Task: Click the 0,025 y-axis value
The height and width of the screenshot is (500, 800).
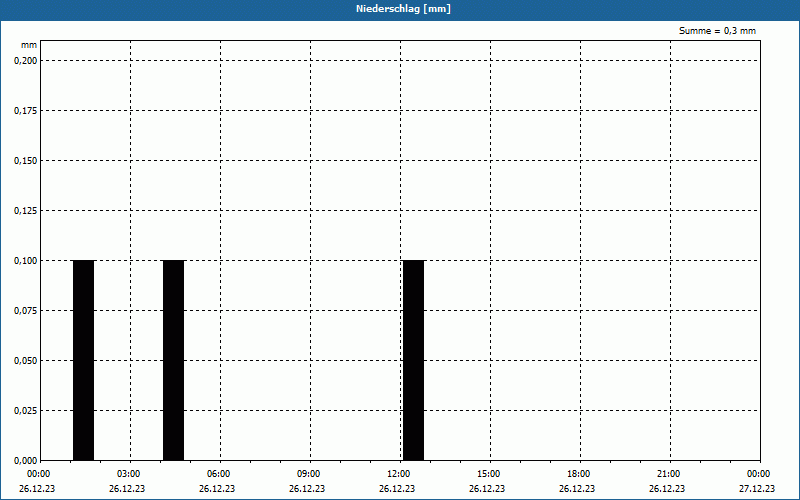Action: (26, 411)
